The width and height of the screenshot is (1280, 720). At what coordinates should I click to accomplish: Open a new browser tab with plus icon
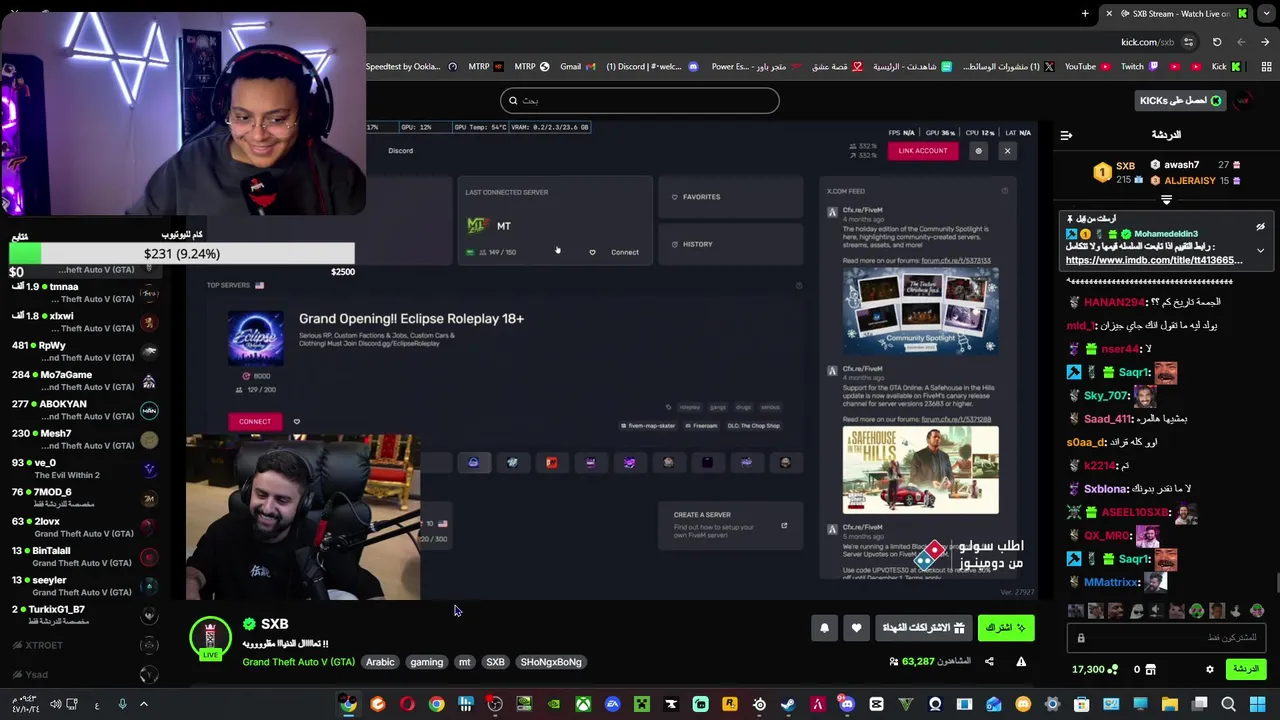point(1085,13)
